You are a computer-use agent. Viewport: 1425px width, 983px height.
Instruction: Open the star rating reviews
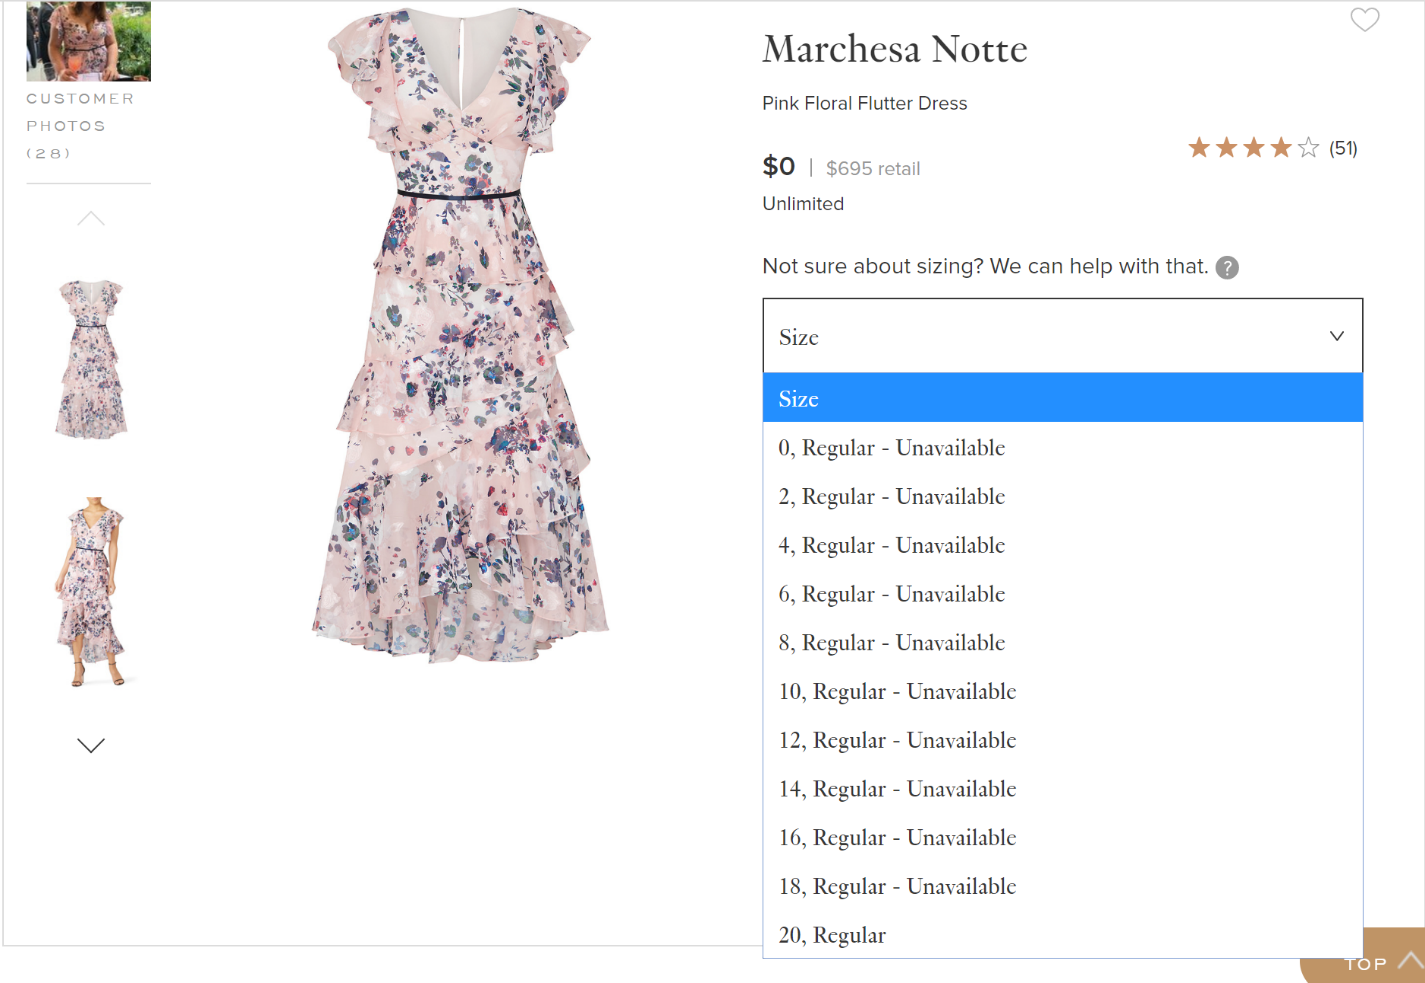[x=1253, y=148]
